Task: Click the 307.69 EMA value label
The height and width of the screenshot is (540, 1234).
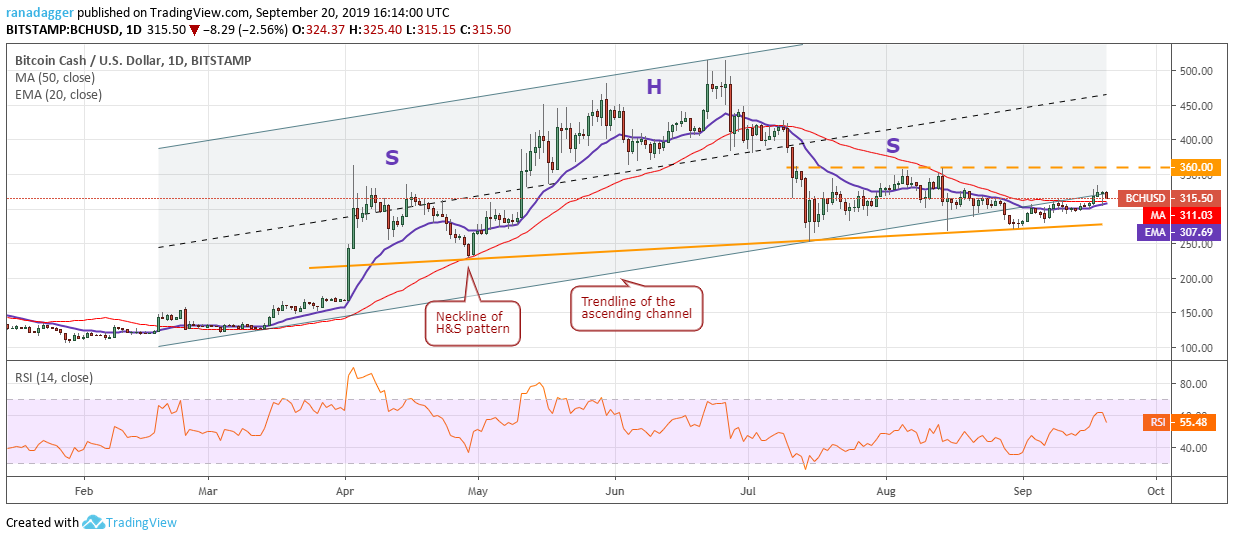Action: [1196, 231]
